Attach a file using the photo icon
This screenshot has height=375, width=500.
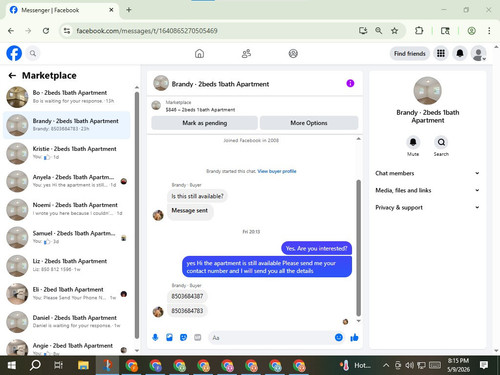coord(169,338)
